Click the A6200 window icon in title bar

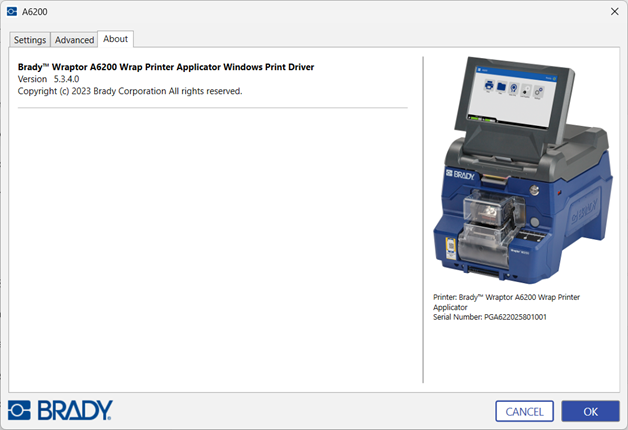tap(12, 11)
